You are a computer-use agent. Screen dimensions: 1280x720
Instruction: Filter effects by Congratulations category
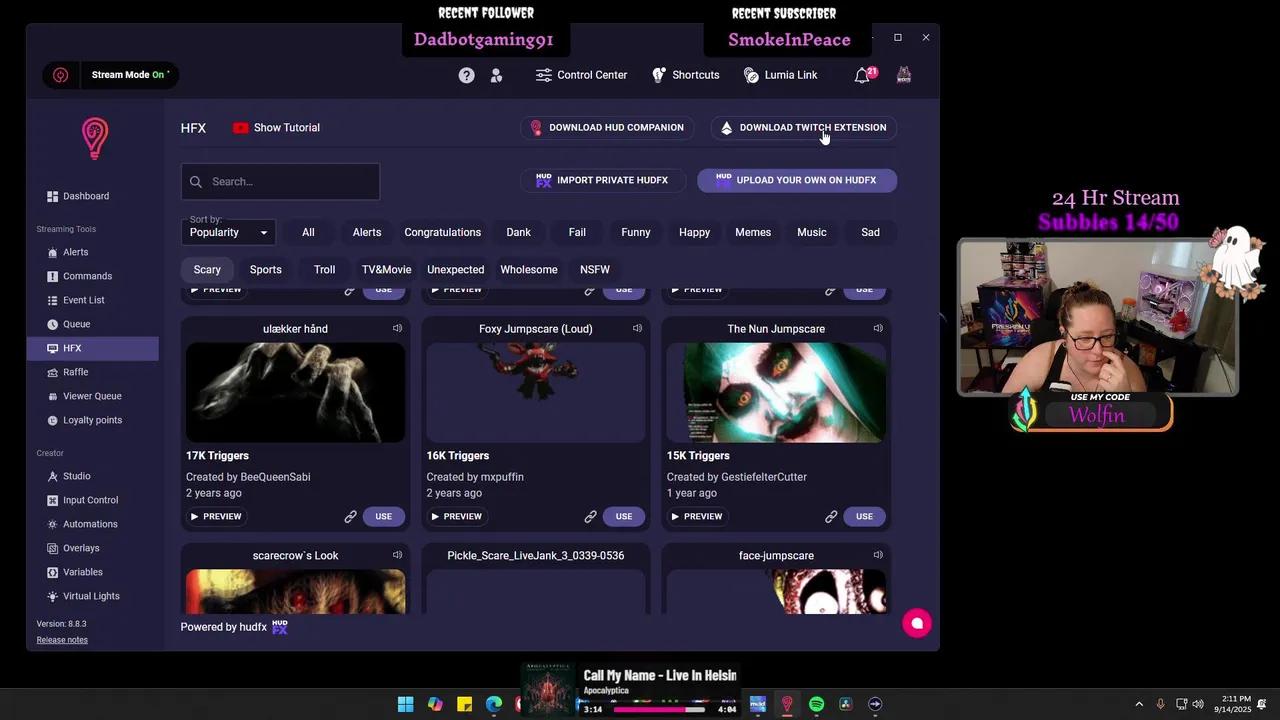point(442,232)
